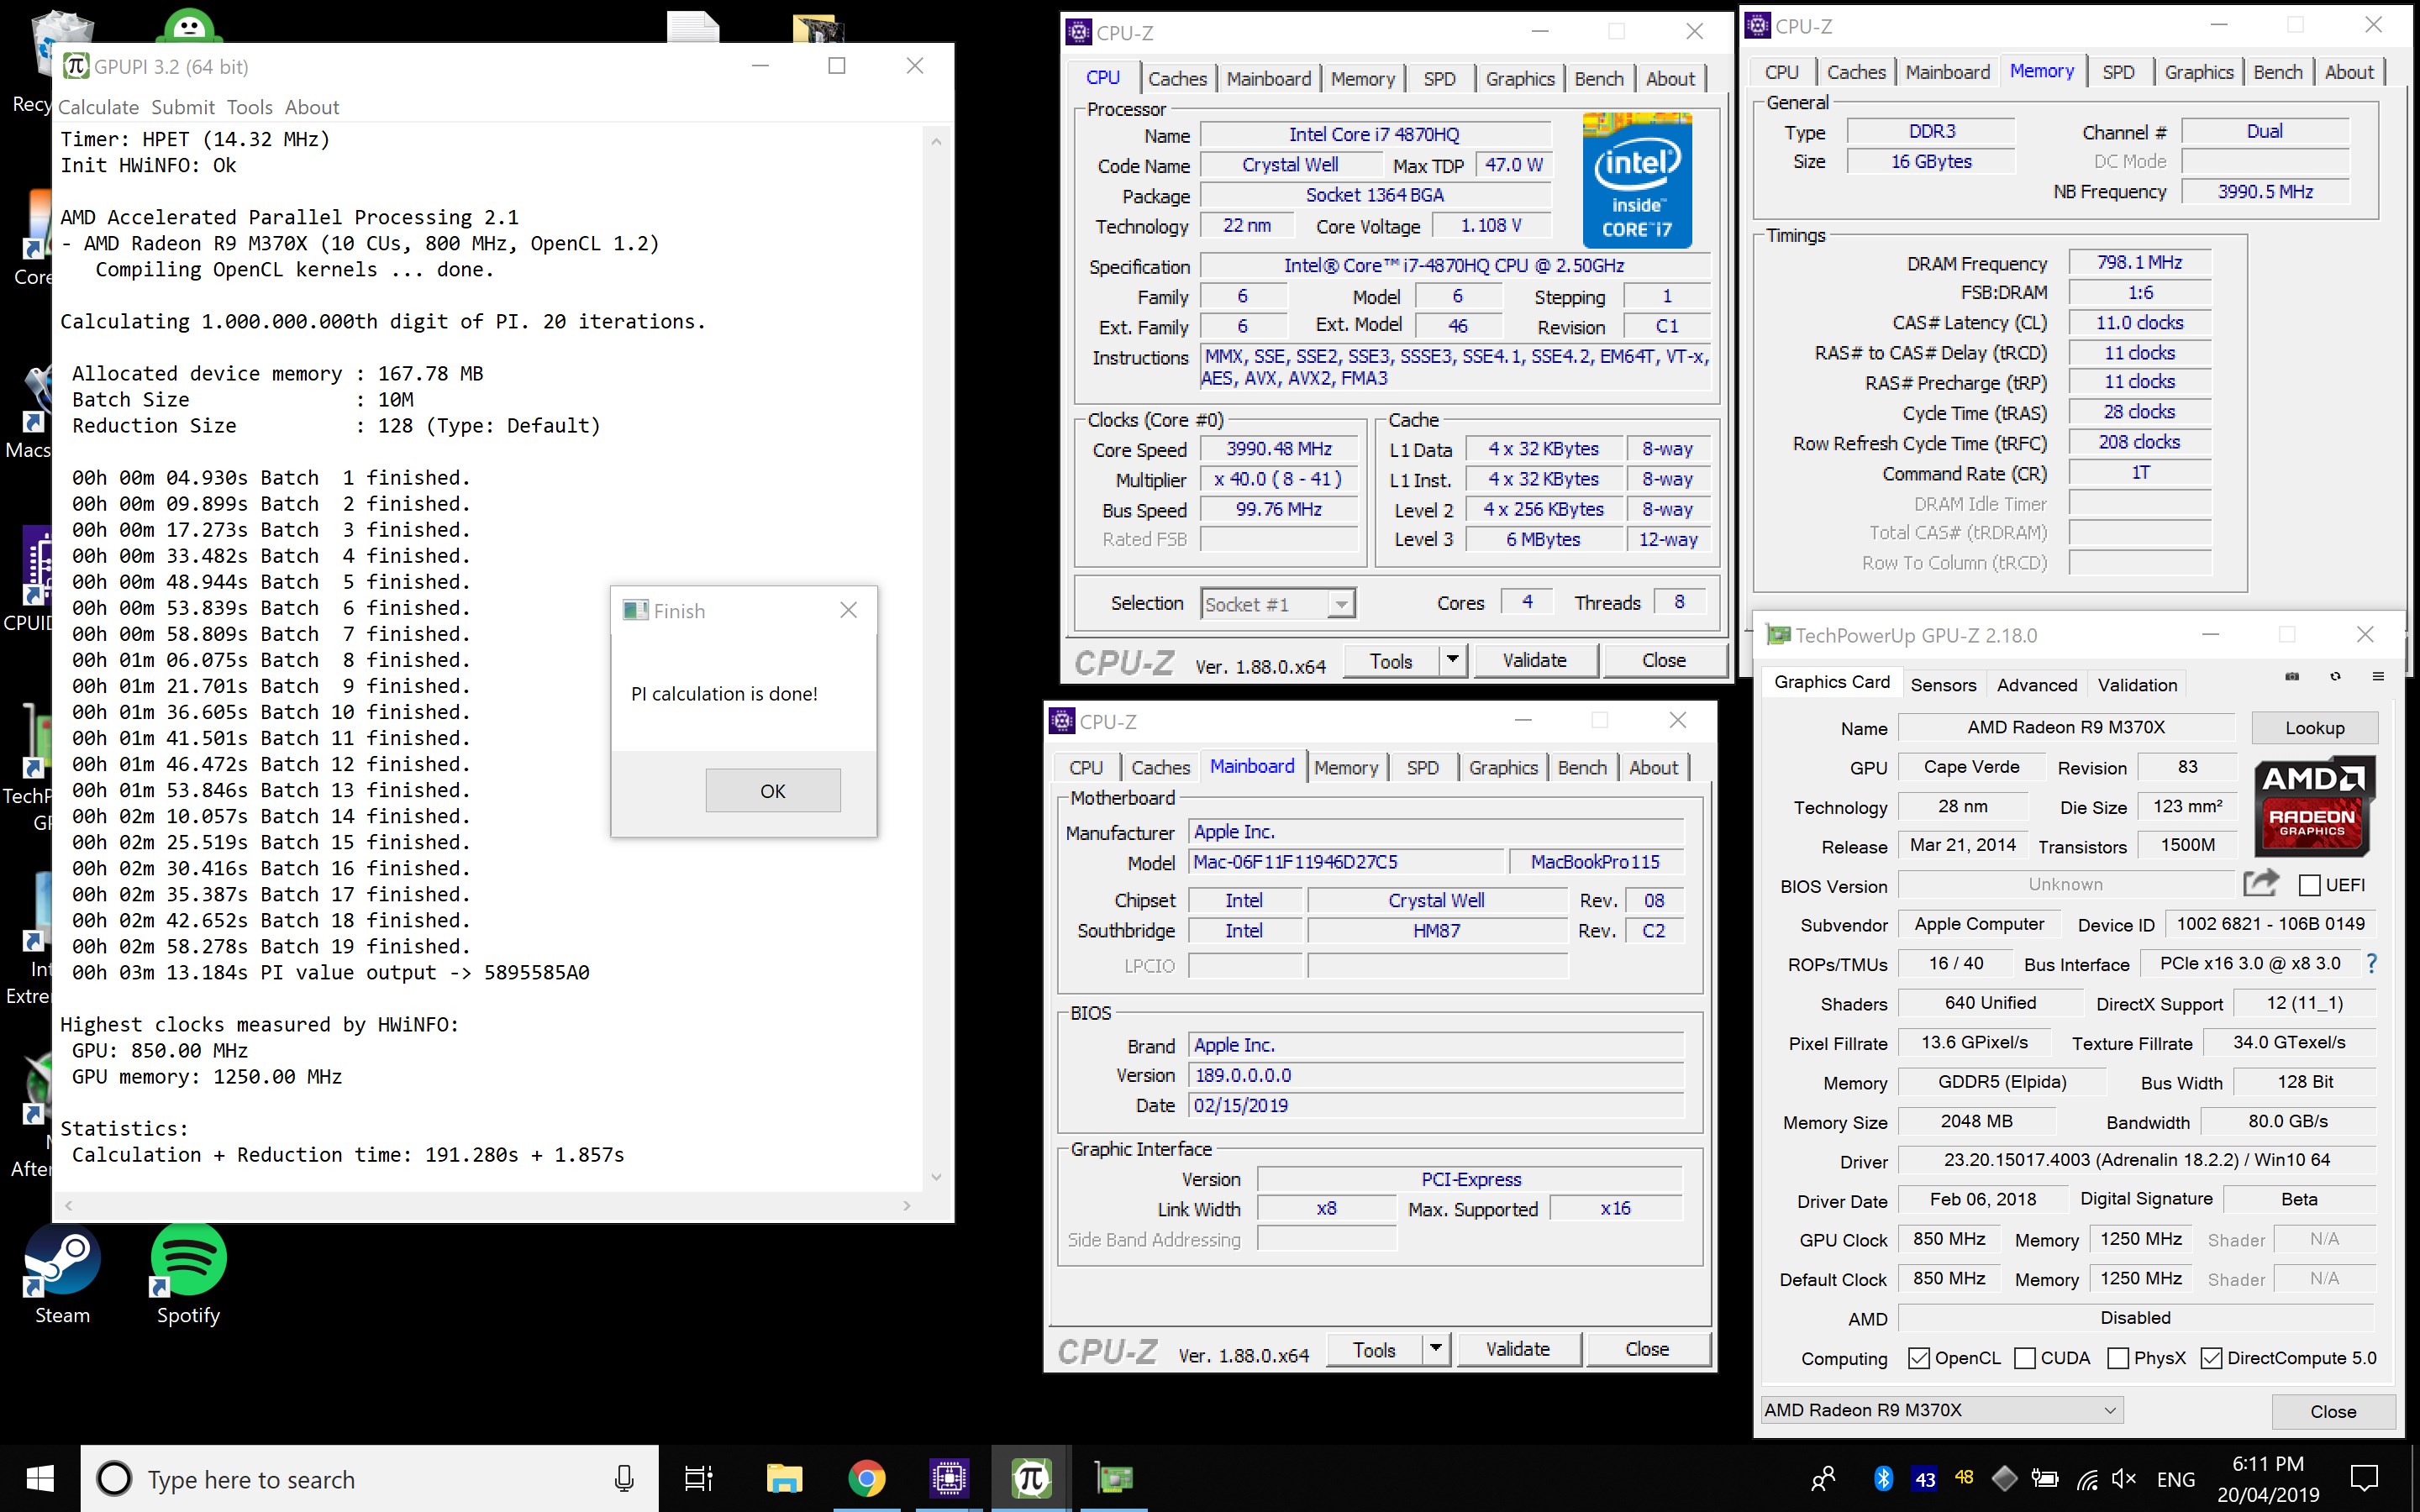Take a GPU-Z screenshot with camera icon
The width and height of the screenshot is (2420, 1512).
click(x=2292, y=677)
